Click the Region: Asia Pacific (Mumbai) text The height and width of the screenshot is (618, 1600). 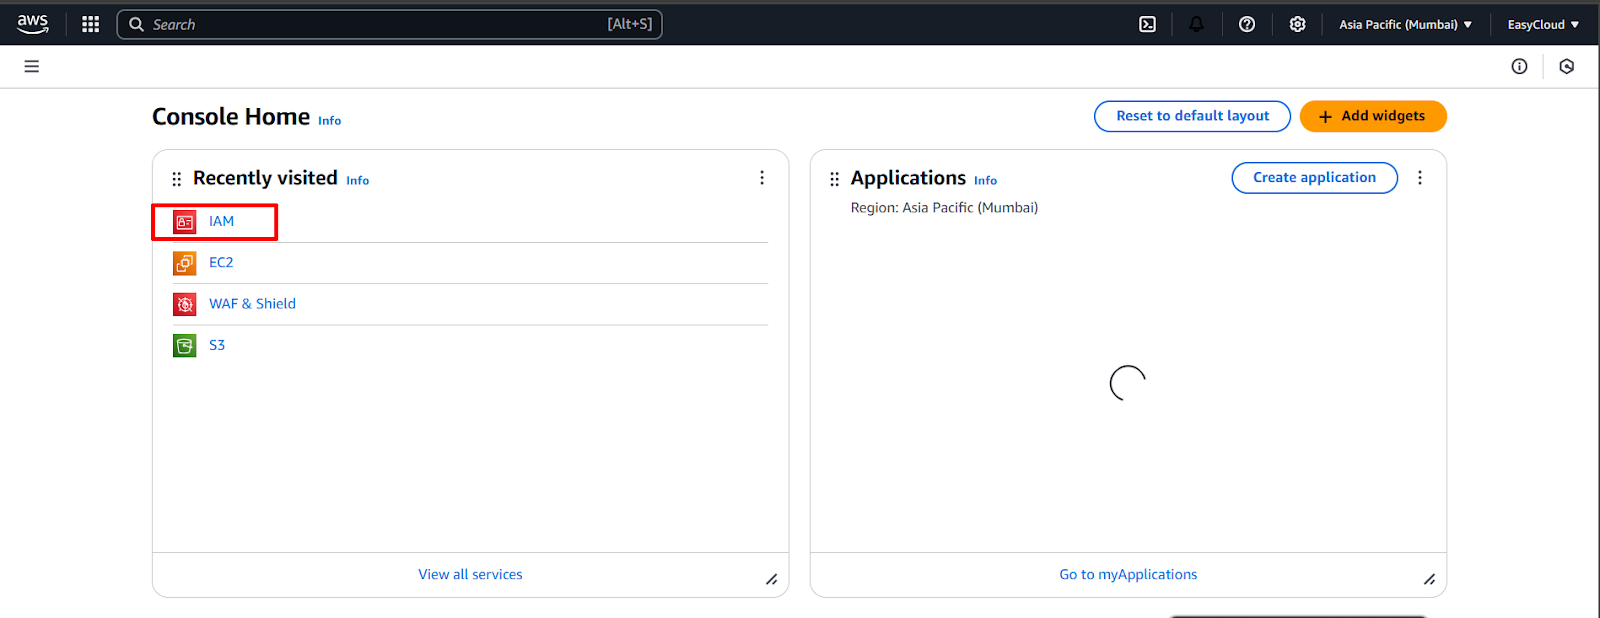pos(944,207)
